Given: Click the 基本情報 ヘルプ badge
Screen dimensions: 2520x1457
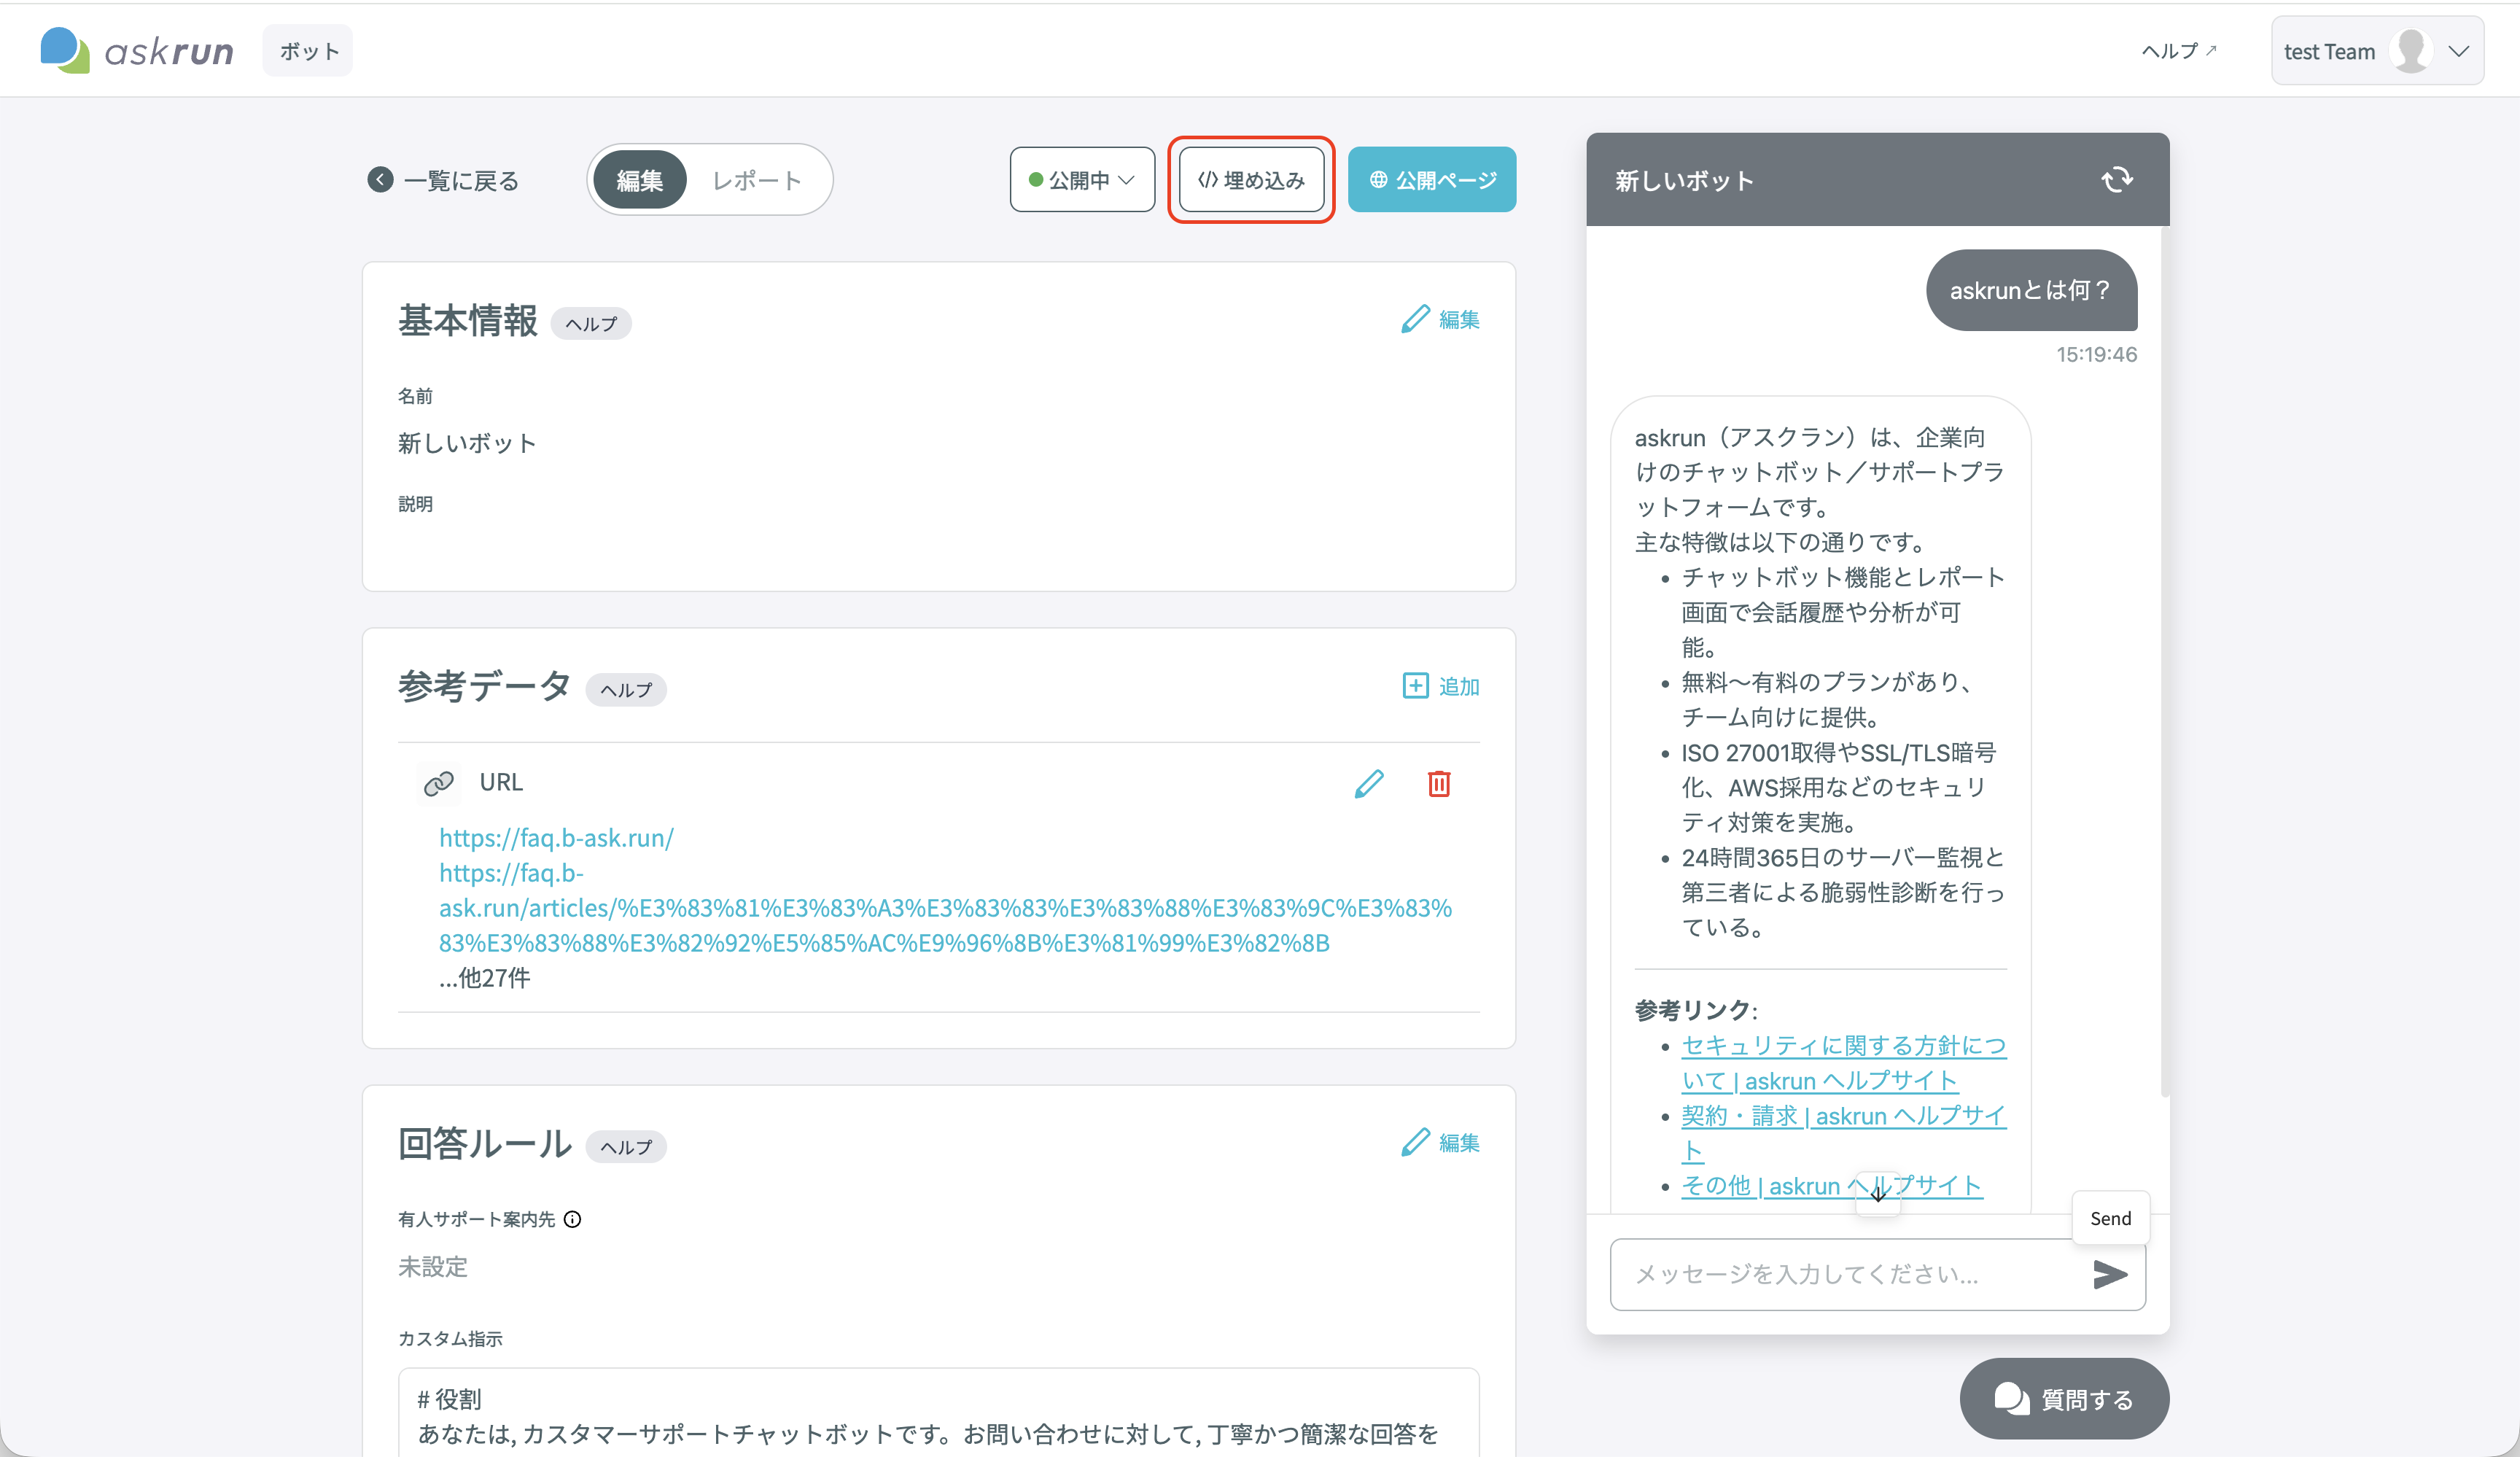Looking at the screenshot, I should [x=591, y=323].
